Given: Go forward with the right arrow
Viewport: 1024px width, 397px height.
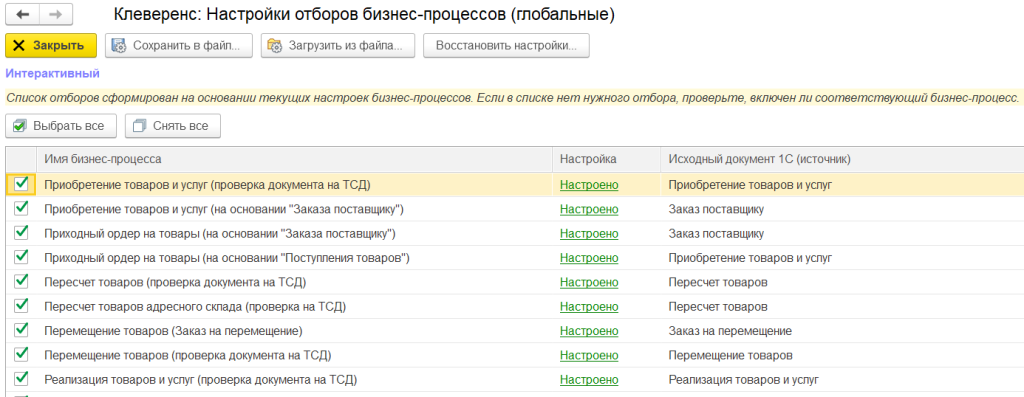Looking at the screenshot, I should click(x=56, y=14).
